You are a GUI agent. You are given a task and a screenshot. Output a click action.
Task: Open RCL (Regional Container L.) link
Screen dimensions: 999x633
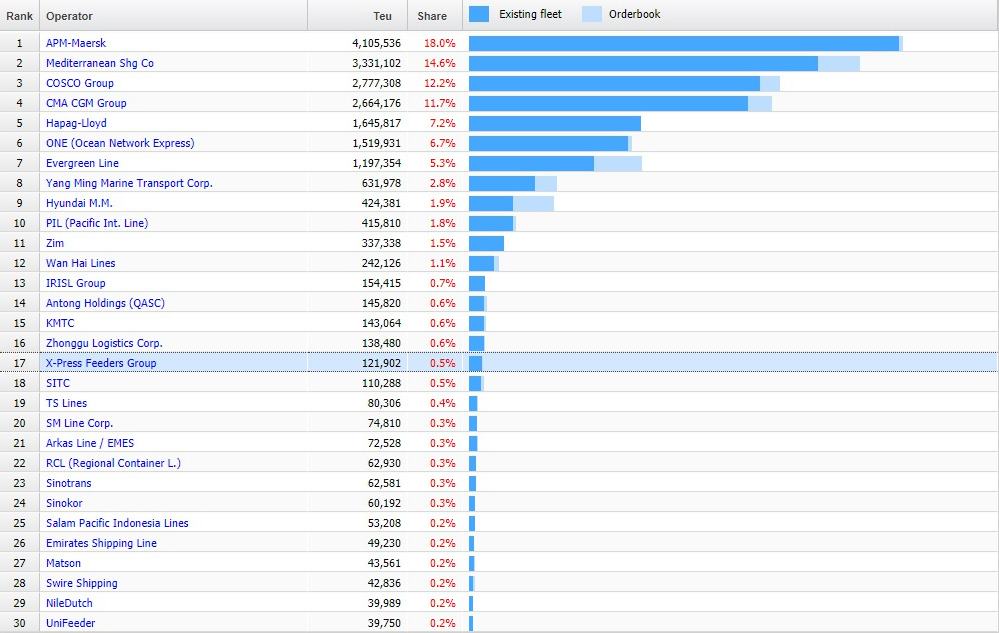click(113, 463)
